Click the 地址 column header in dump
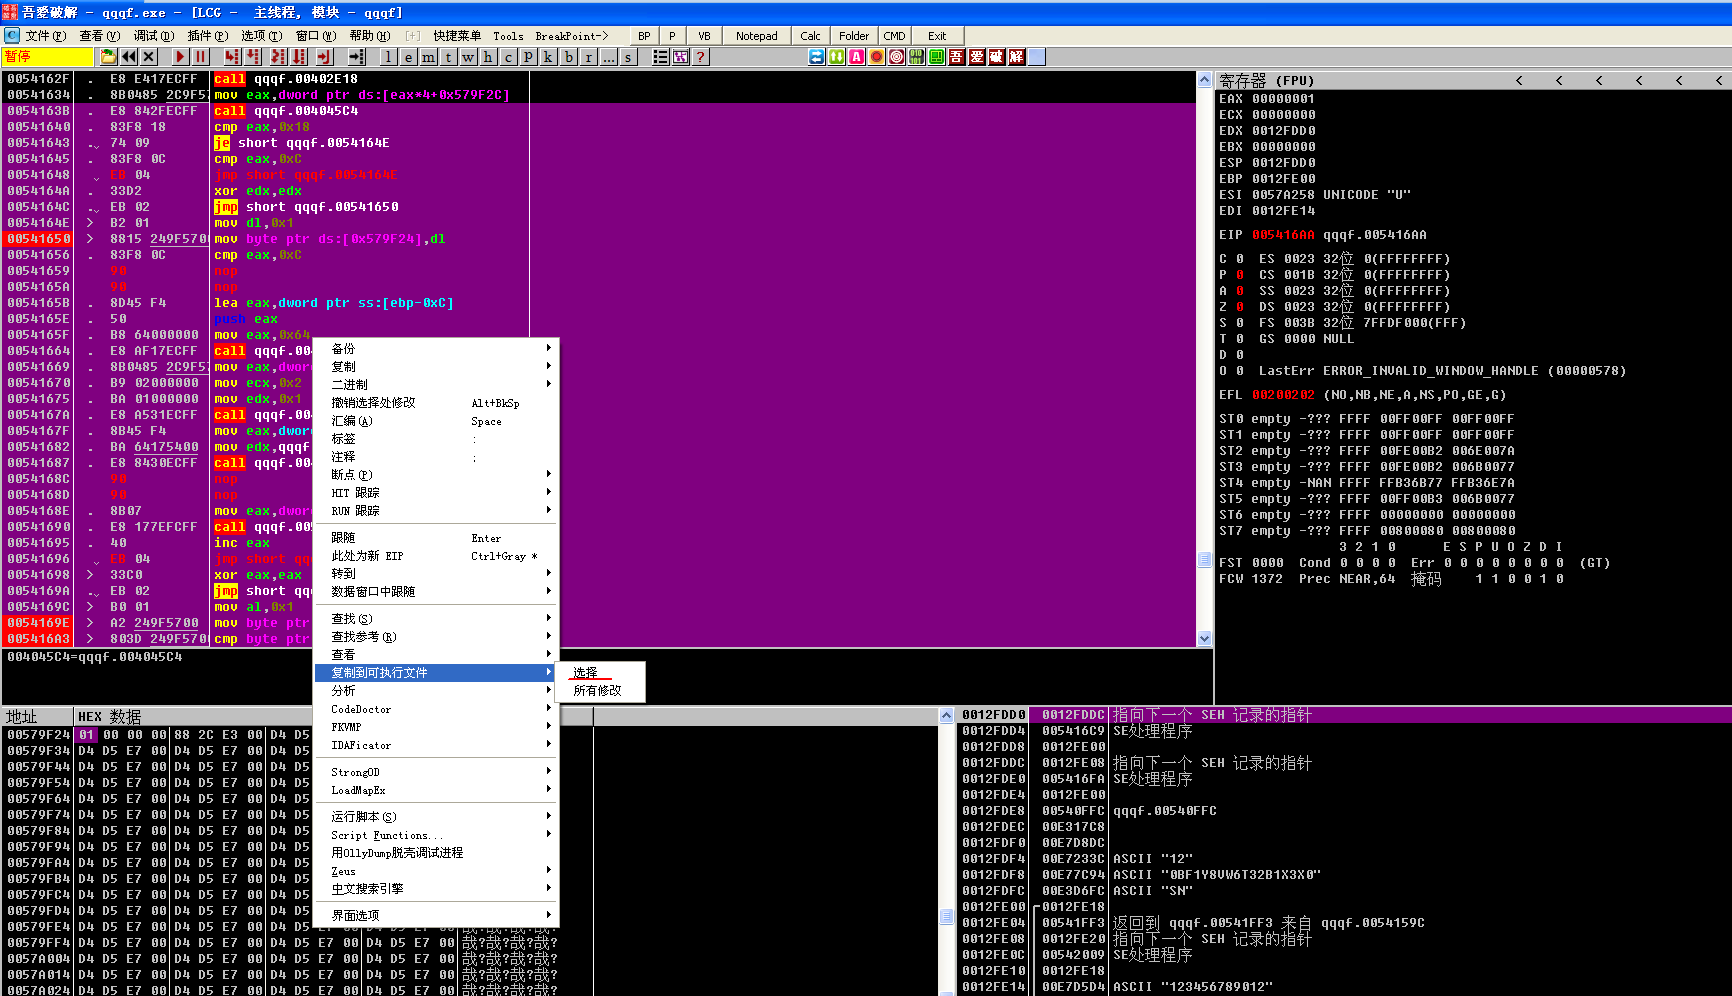 pos(38,717)
